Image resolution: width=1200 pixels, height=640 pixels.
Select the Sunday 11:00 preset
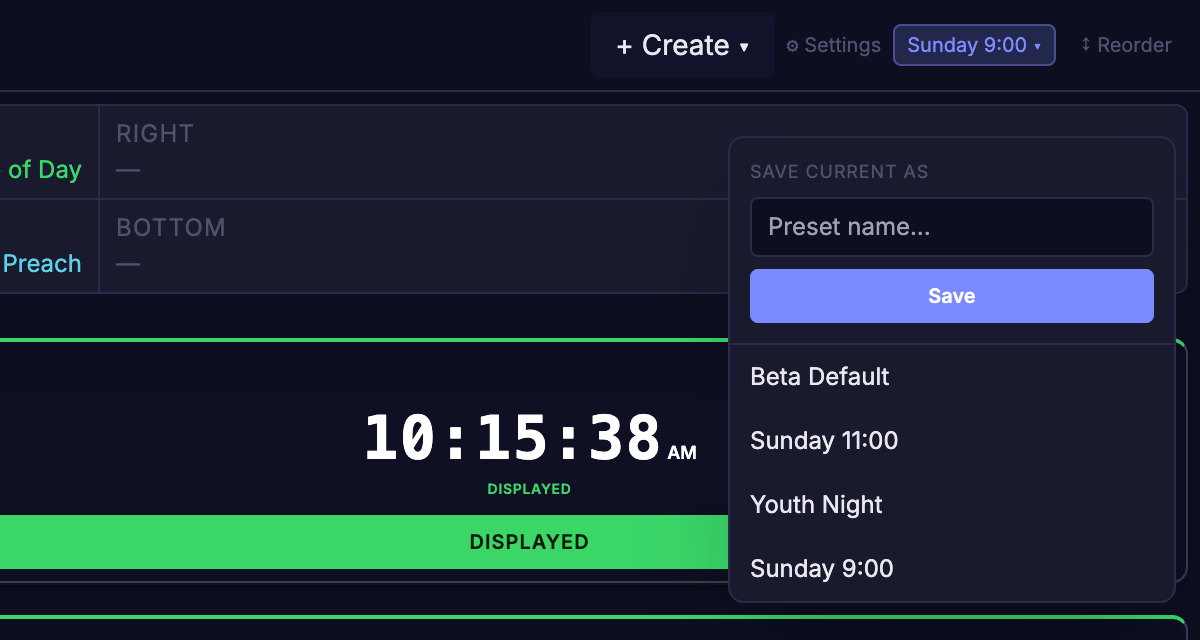pyautogui.click(x=952, y=441)
